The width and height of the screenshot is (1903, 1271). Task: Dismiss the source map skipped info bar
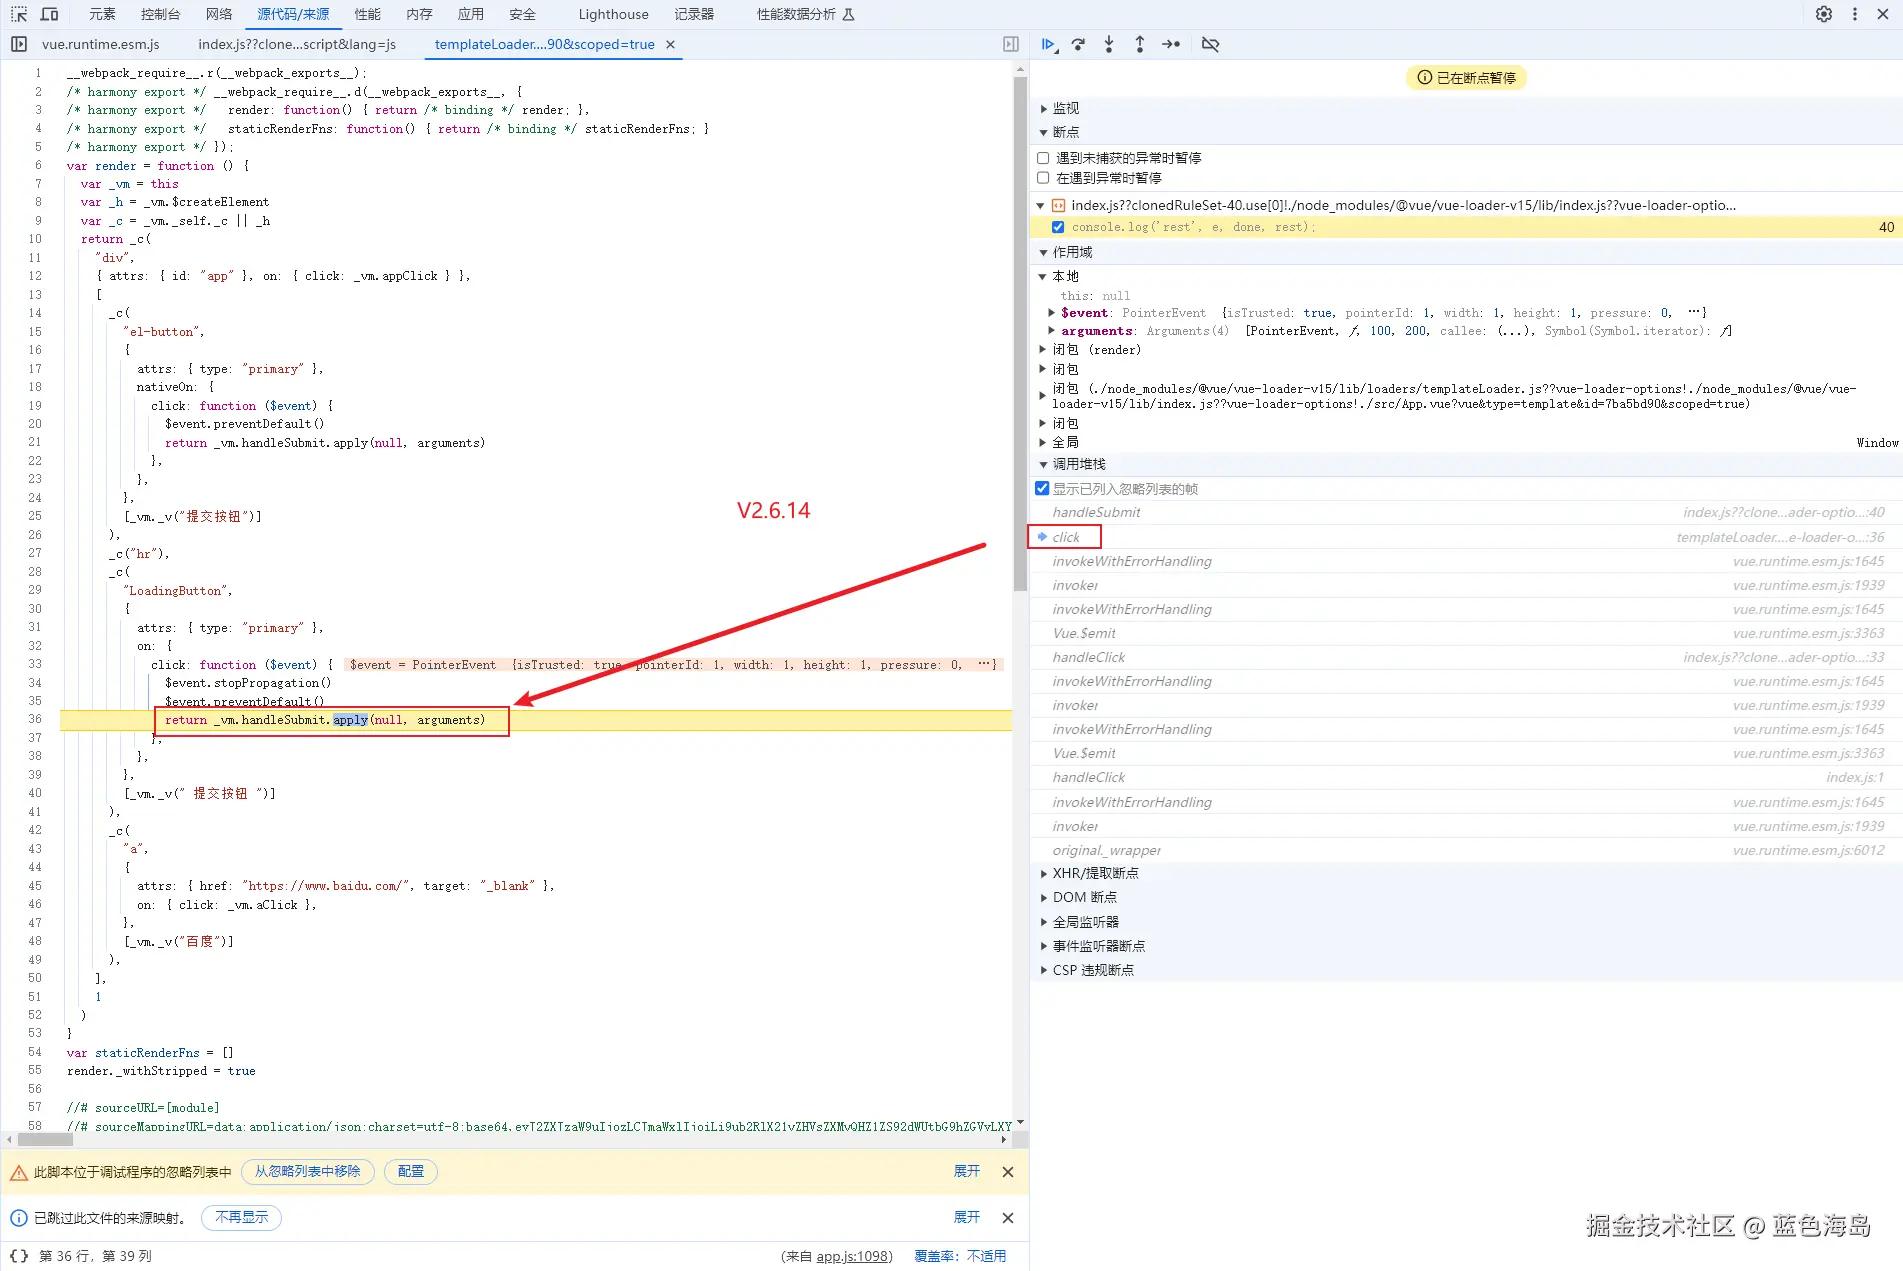pyautogui.click(x=1008, y=1218)
